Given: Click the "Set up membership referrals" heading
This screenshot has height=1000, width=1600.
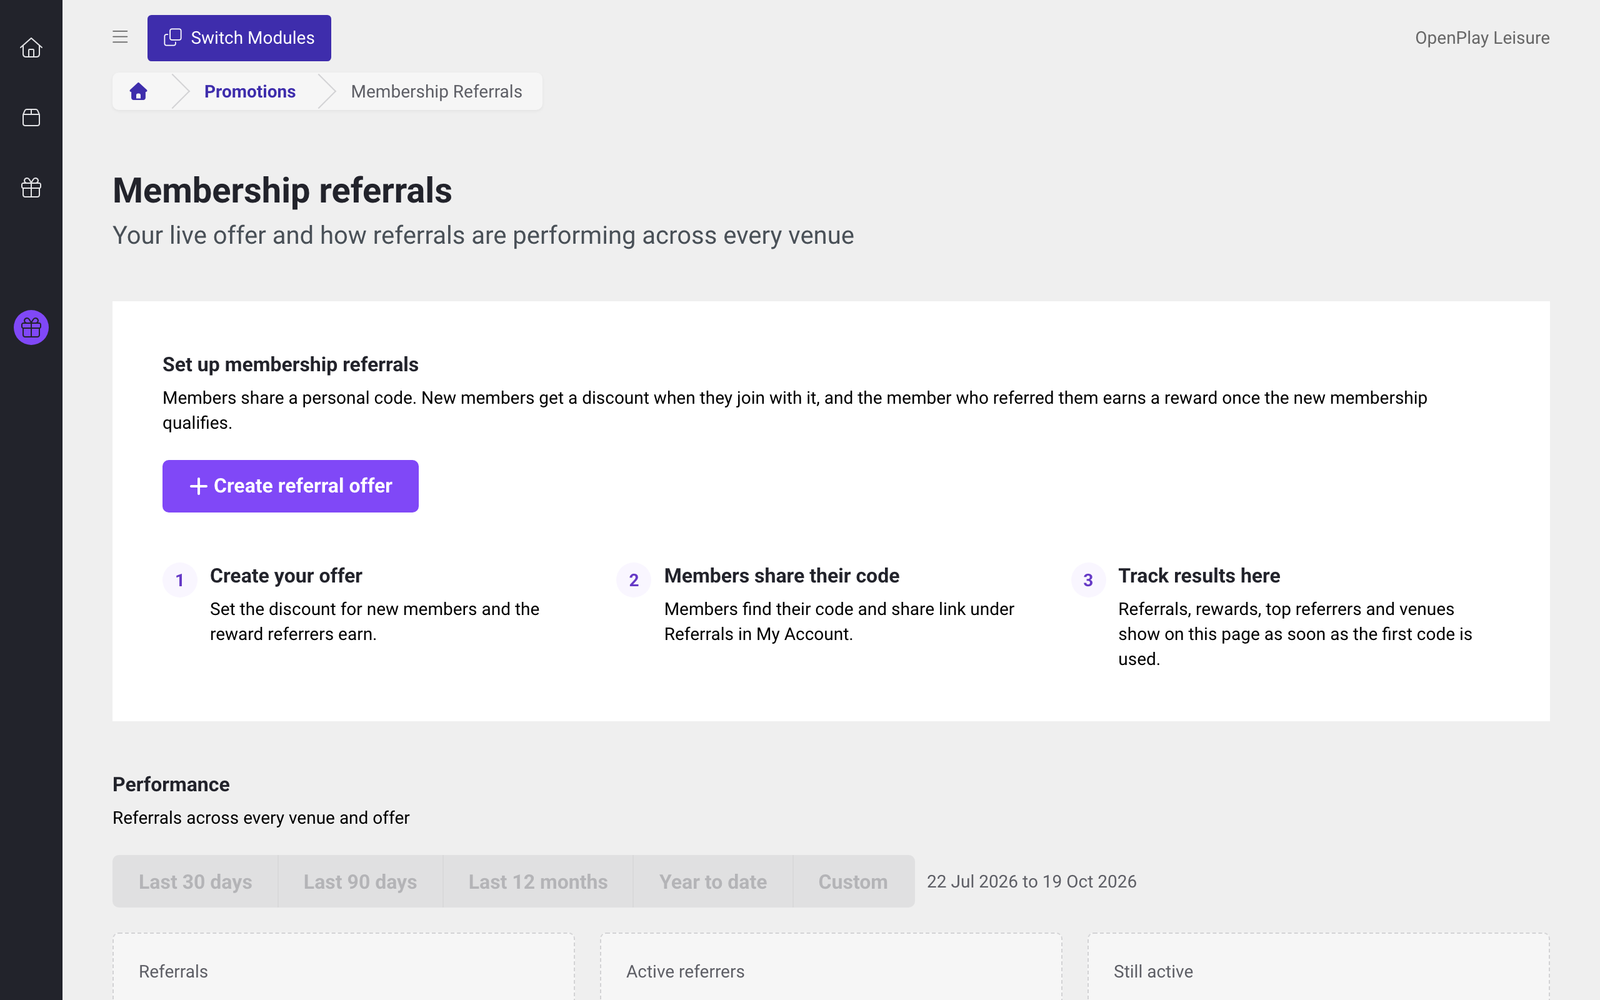Looking at the screenshot, I should [290, 365].
